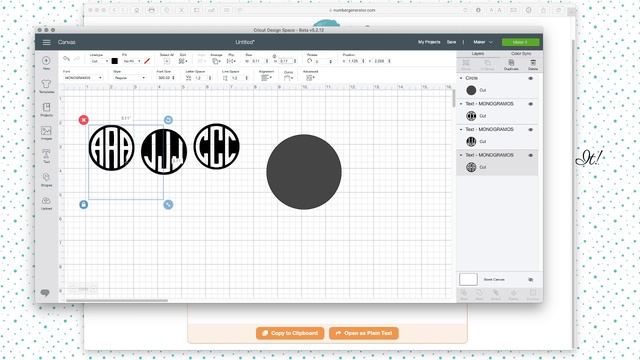640x360 pixels.
Task: Open the Curve dropdown
Action: point(288,78)
